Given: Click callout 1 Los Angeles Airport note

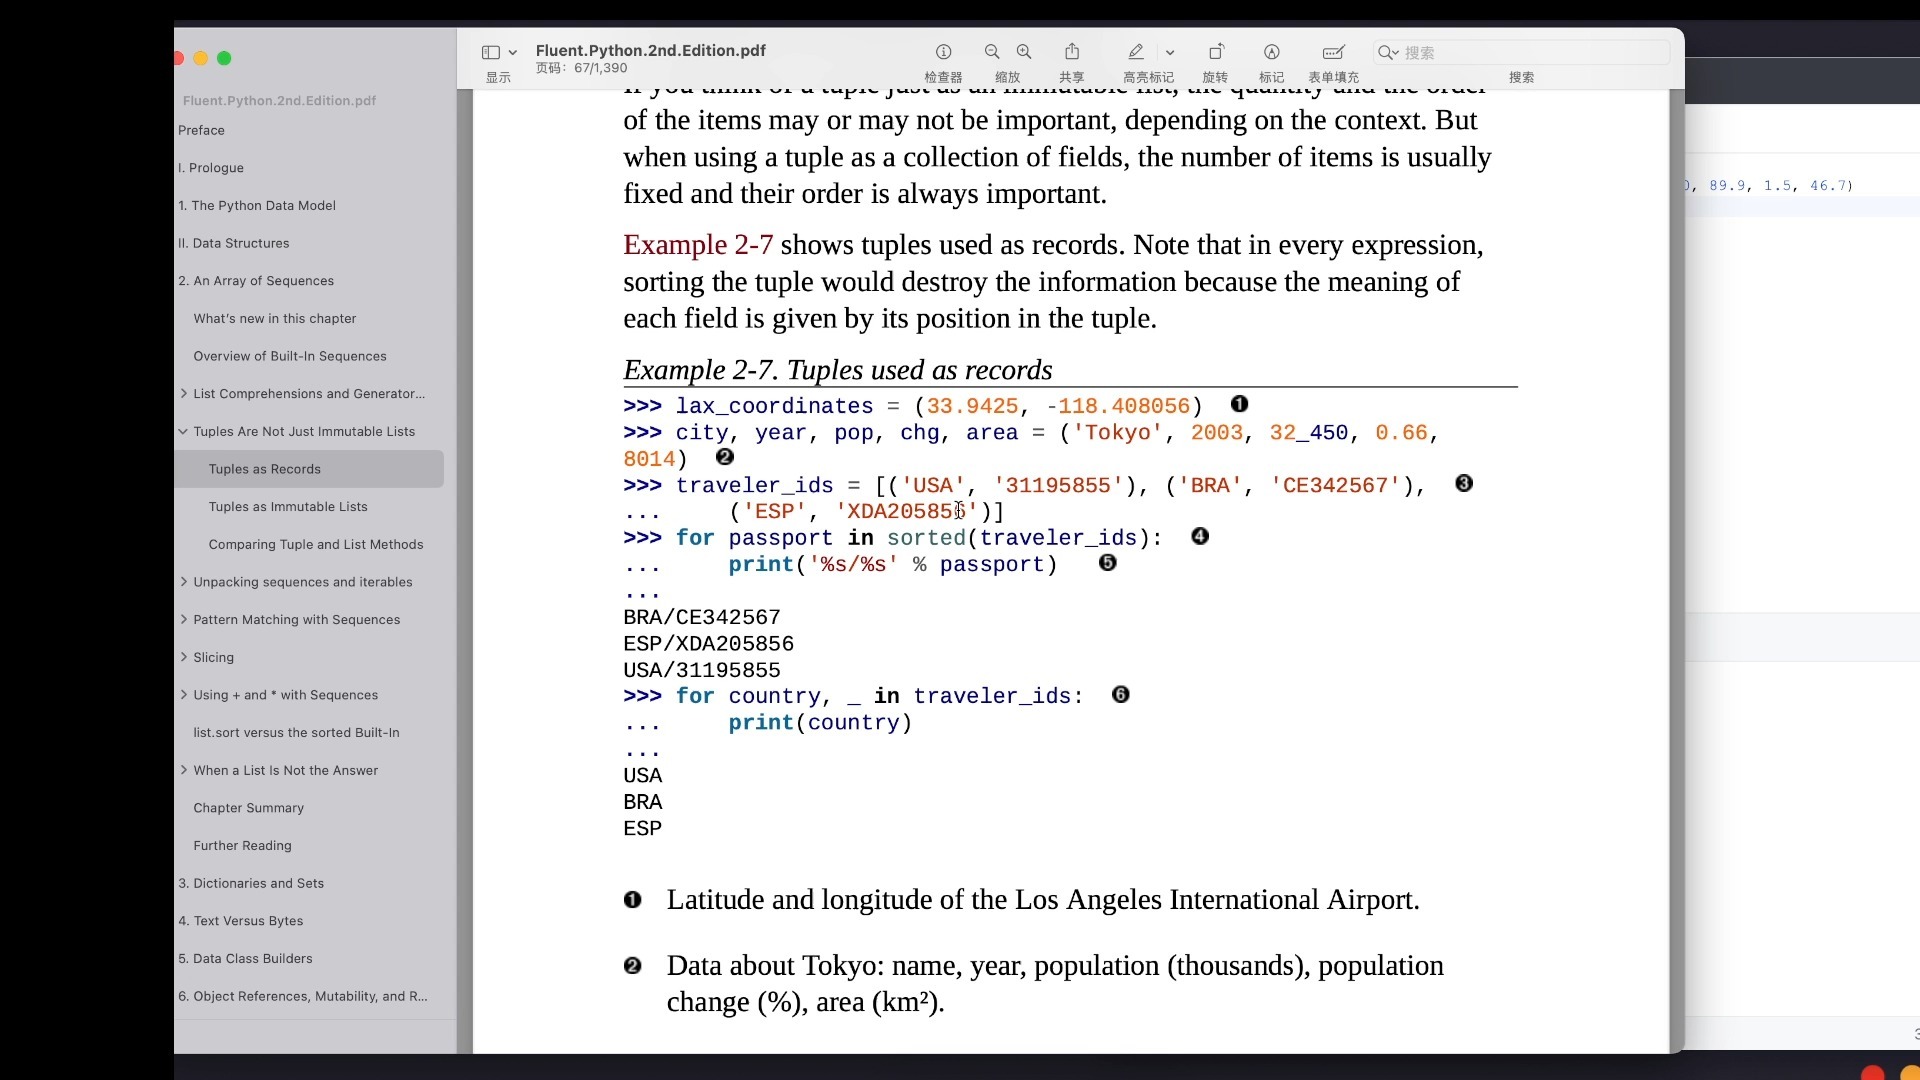Looking at the screenshot, I should tap(1043, 900).
